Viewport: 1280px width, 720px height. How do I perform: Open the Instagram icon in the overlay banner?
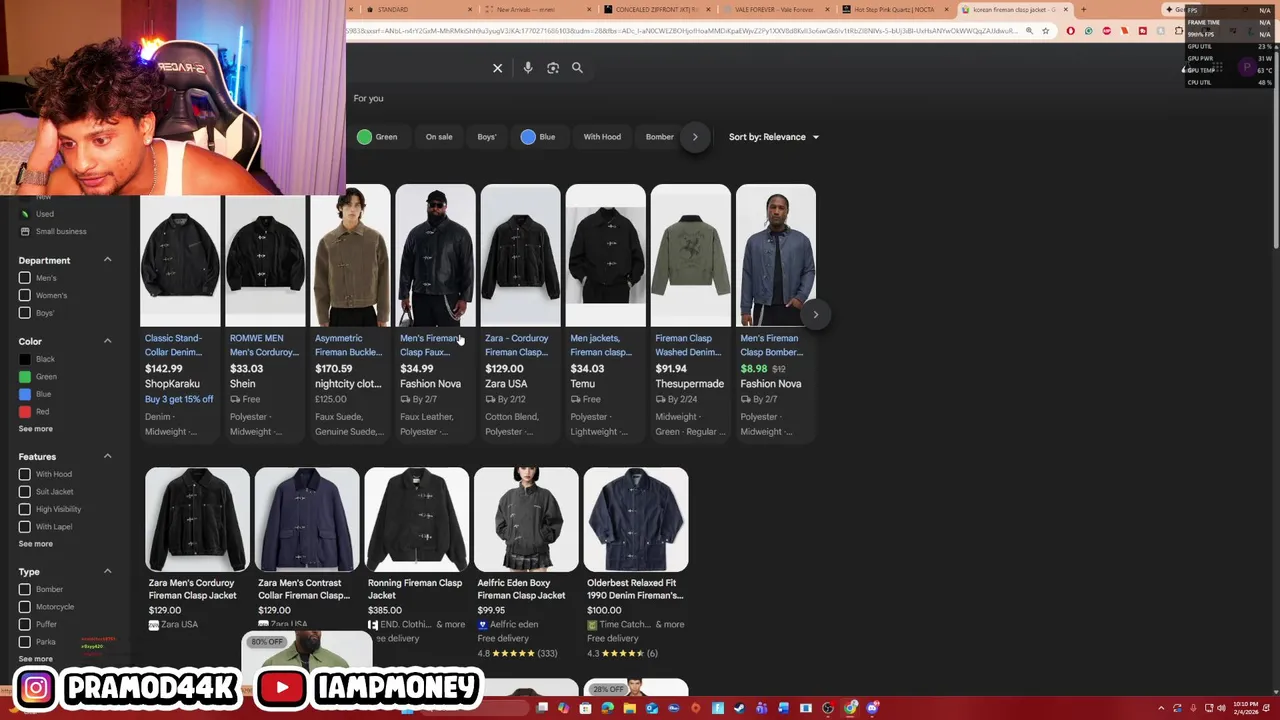click(35, 688)
